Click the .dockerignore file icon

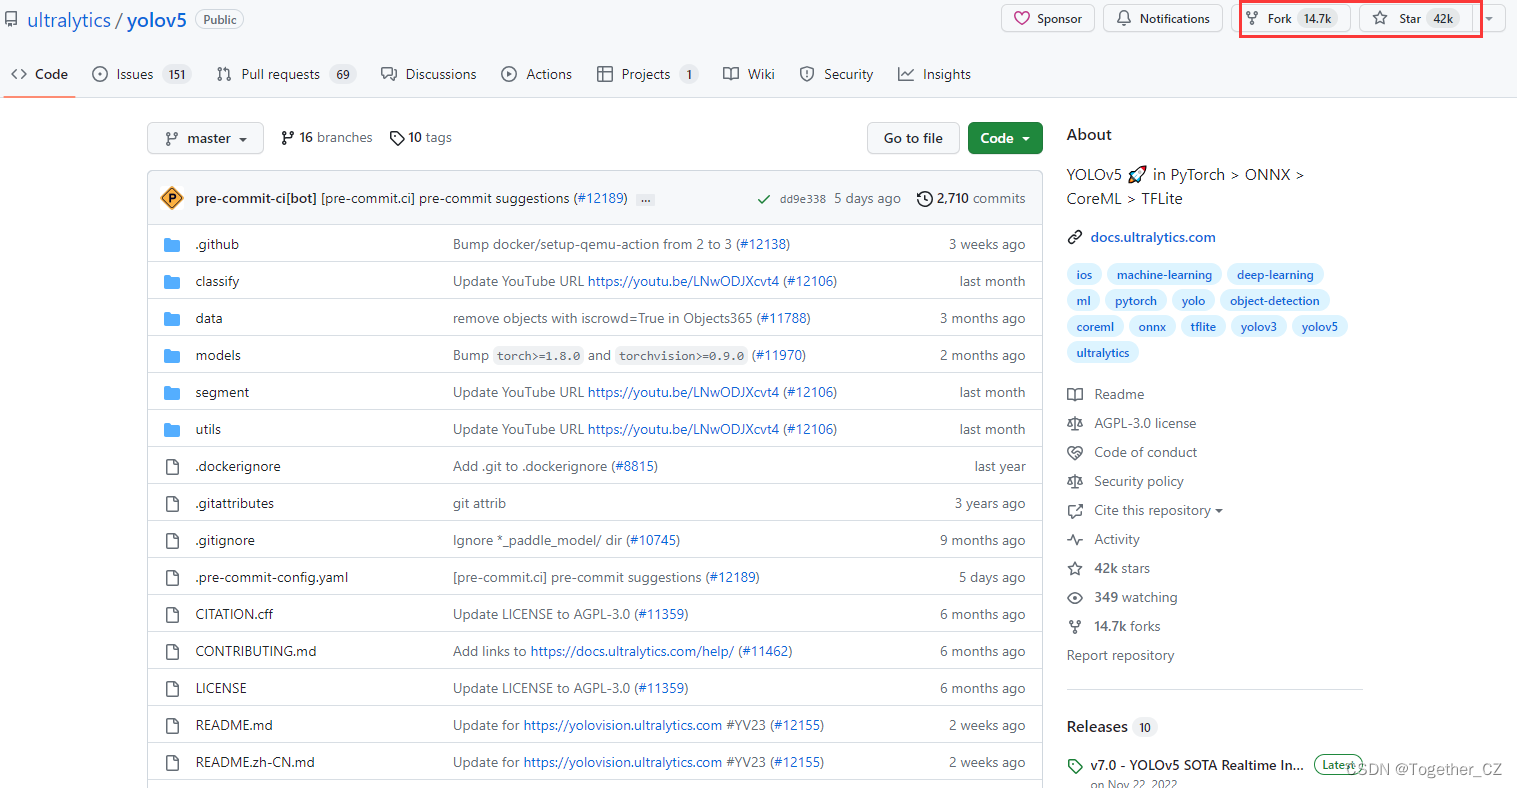pyautogui.click(x=172, y=467)
